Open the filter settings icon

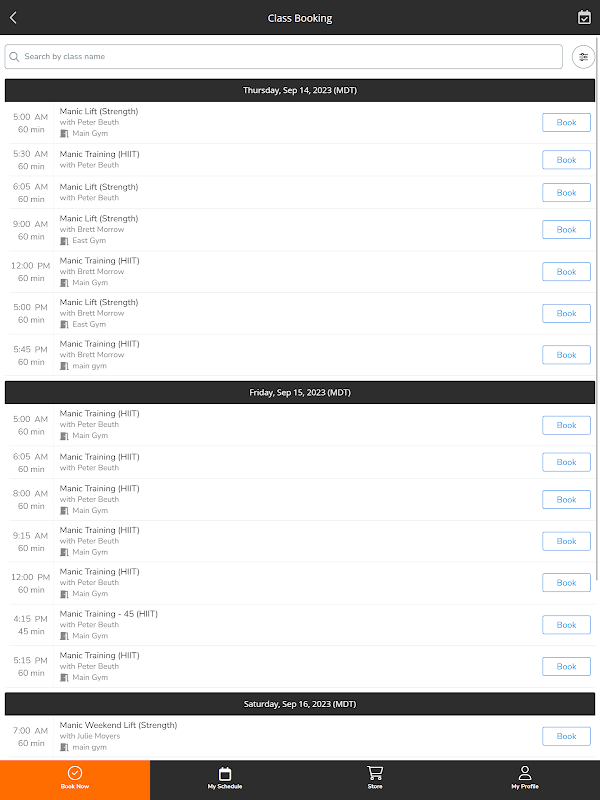(583, 57)
